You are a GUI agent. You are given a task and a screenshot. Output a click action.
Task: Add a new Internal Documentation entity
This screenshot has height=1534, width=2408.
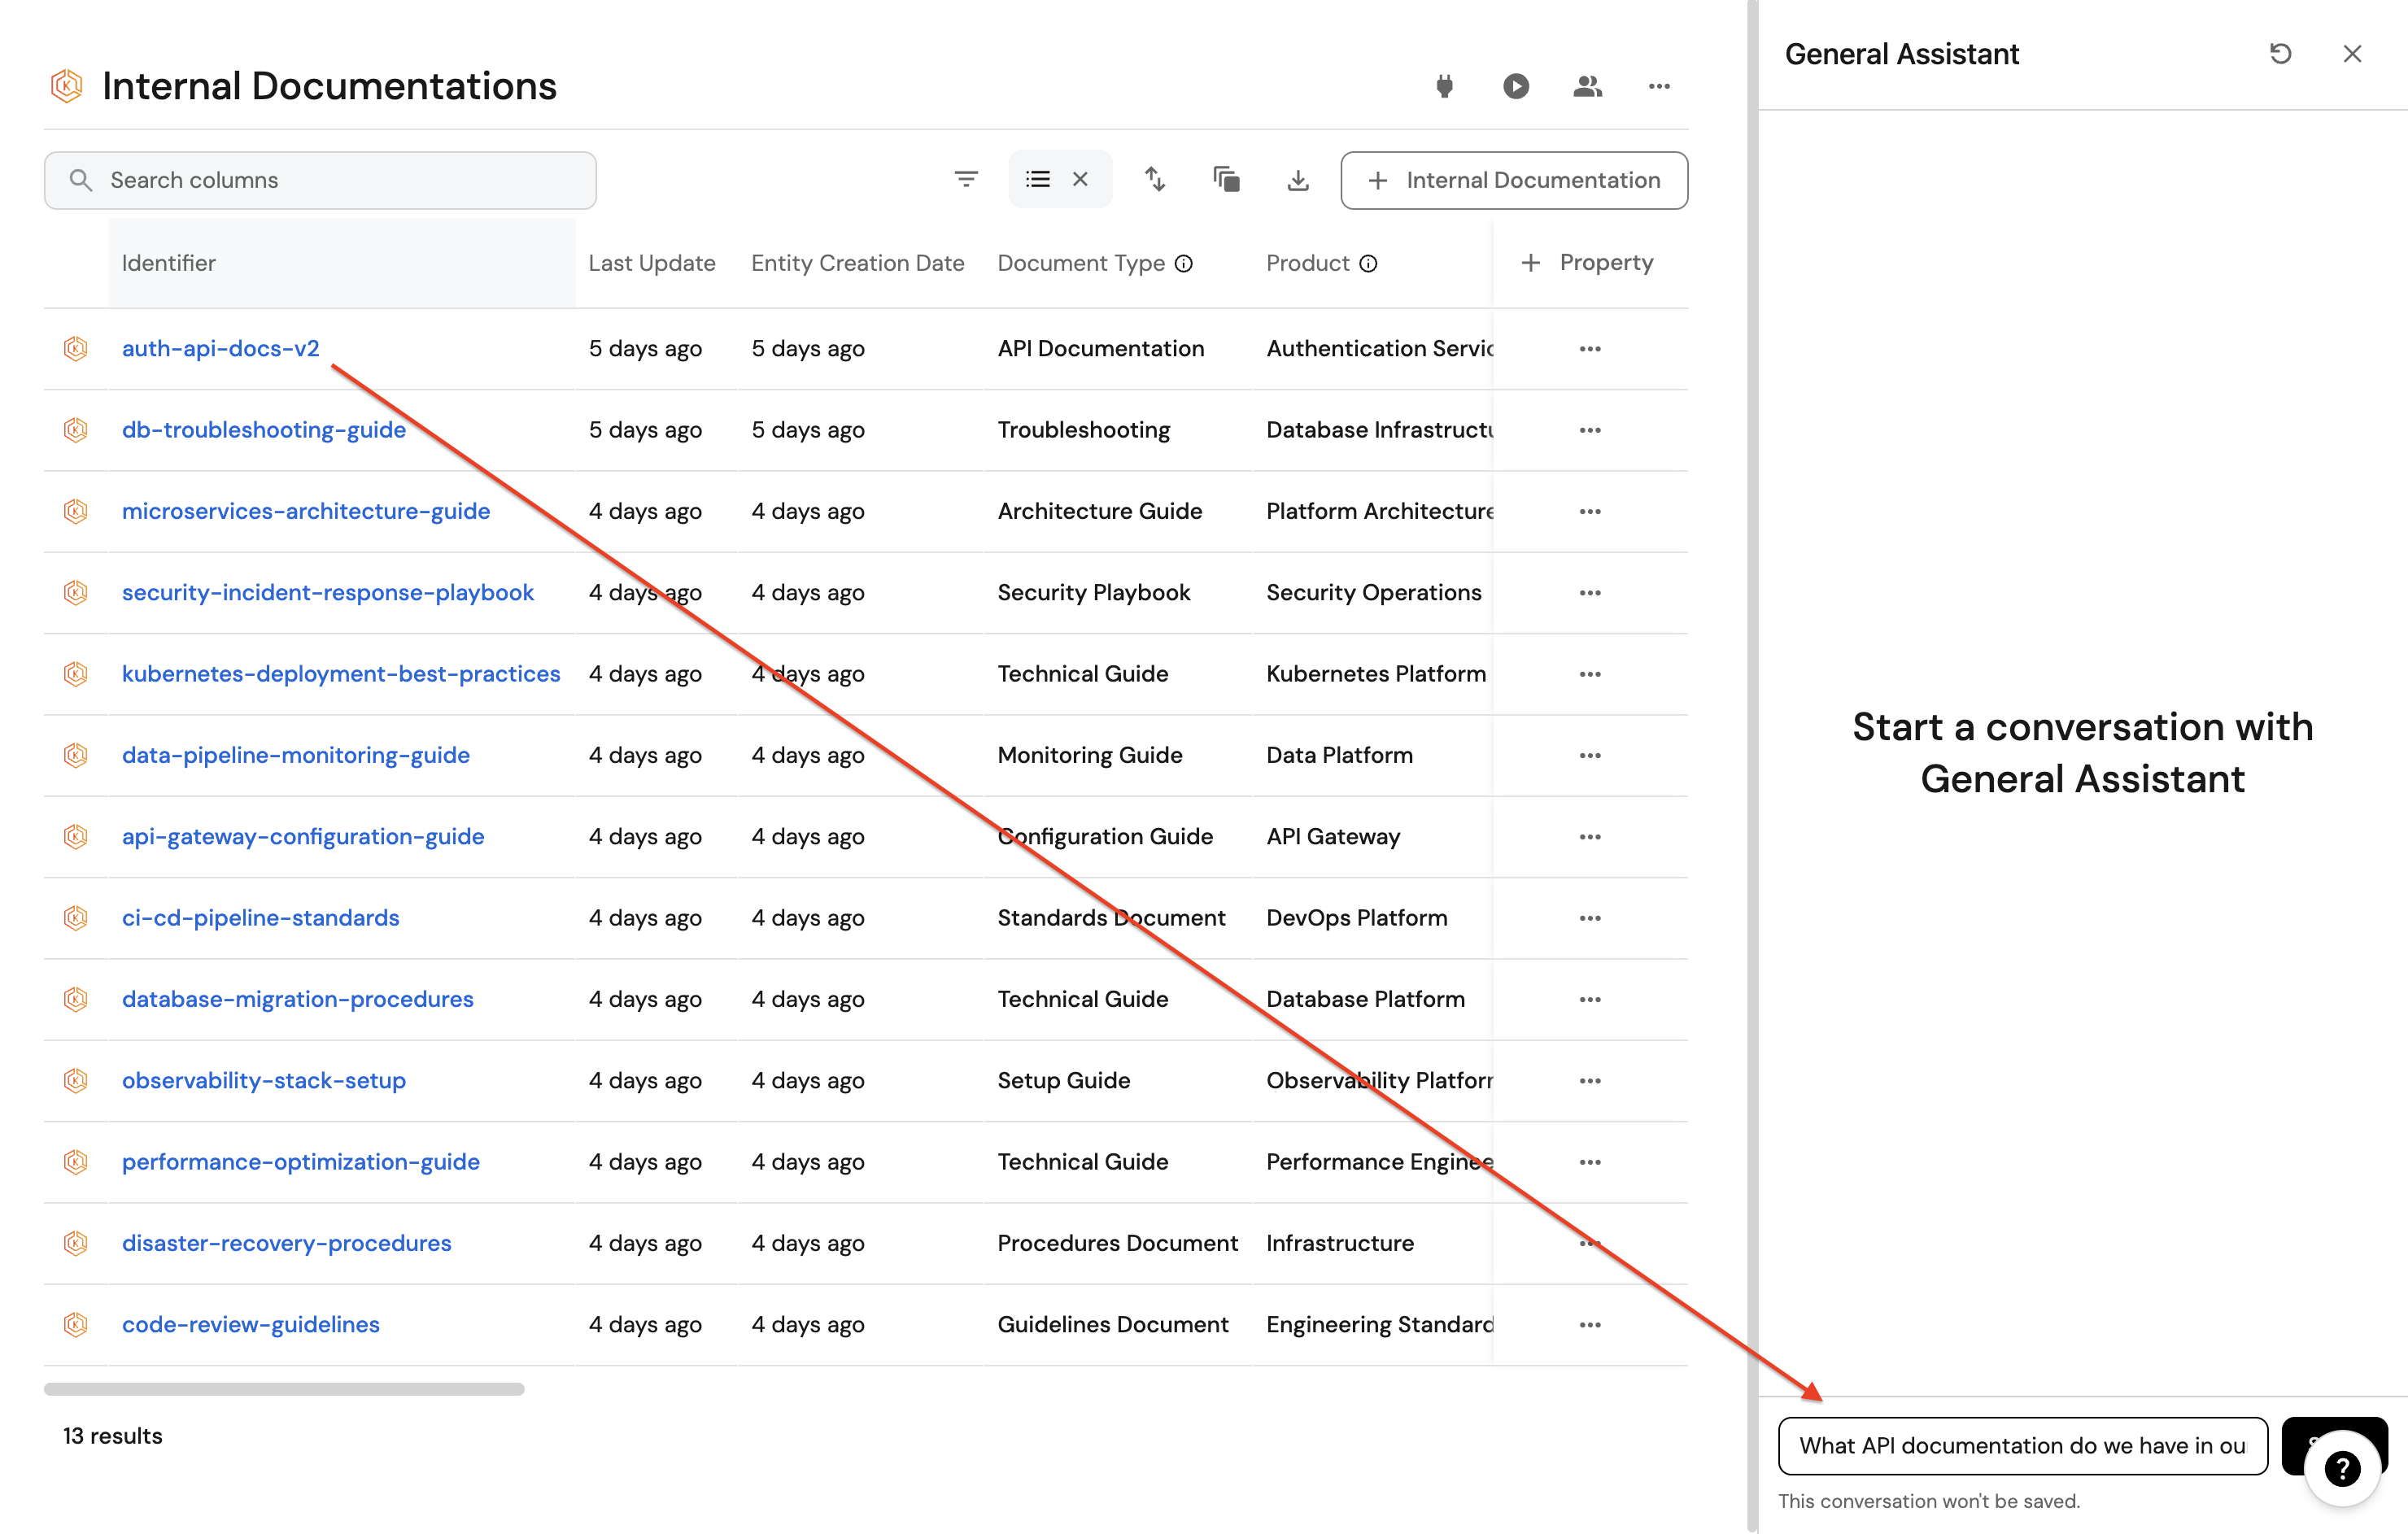click(1513, 180)
